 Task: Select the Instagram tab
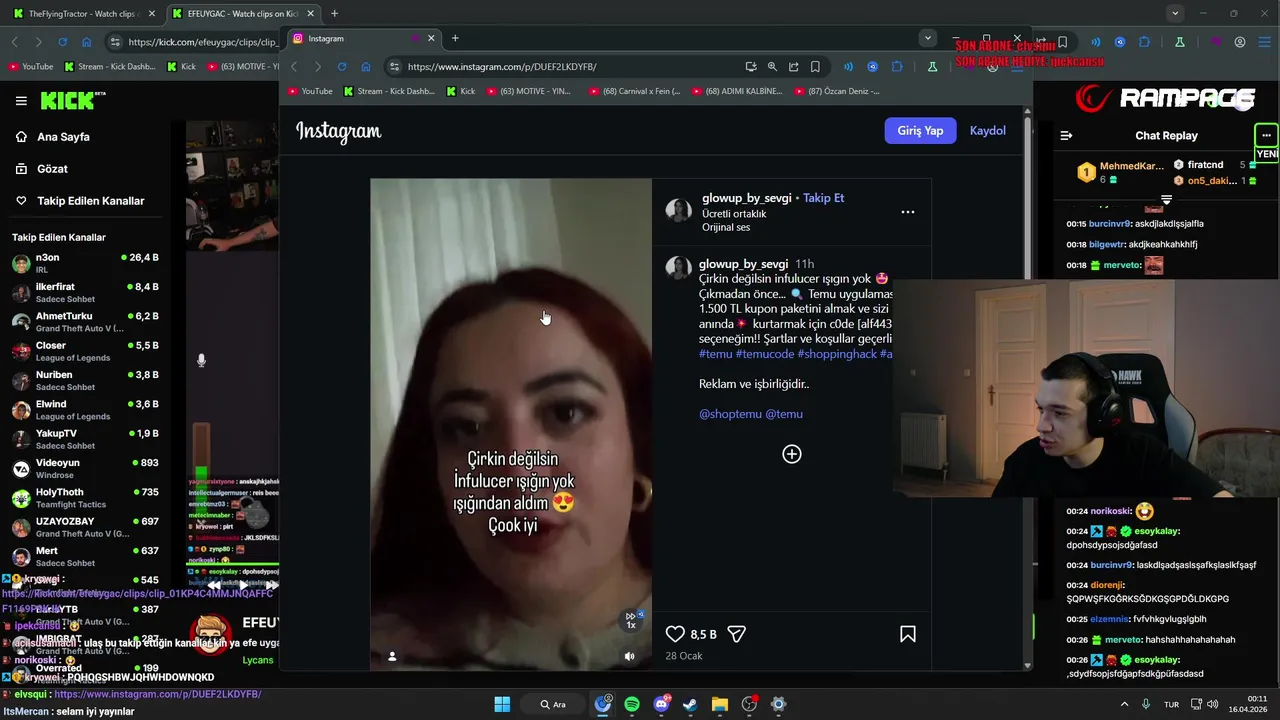365,38
